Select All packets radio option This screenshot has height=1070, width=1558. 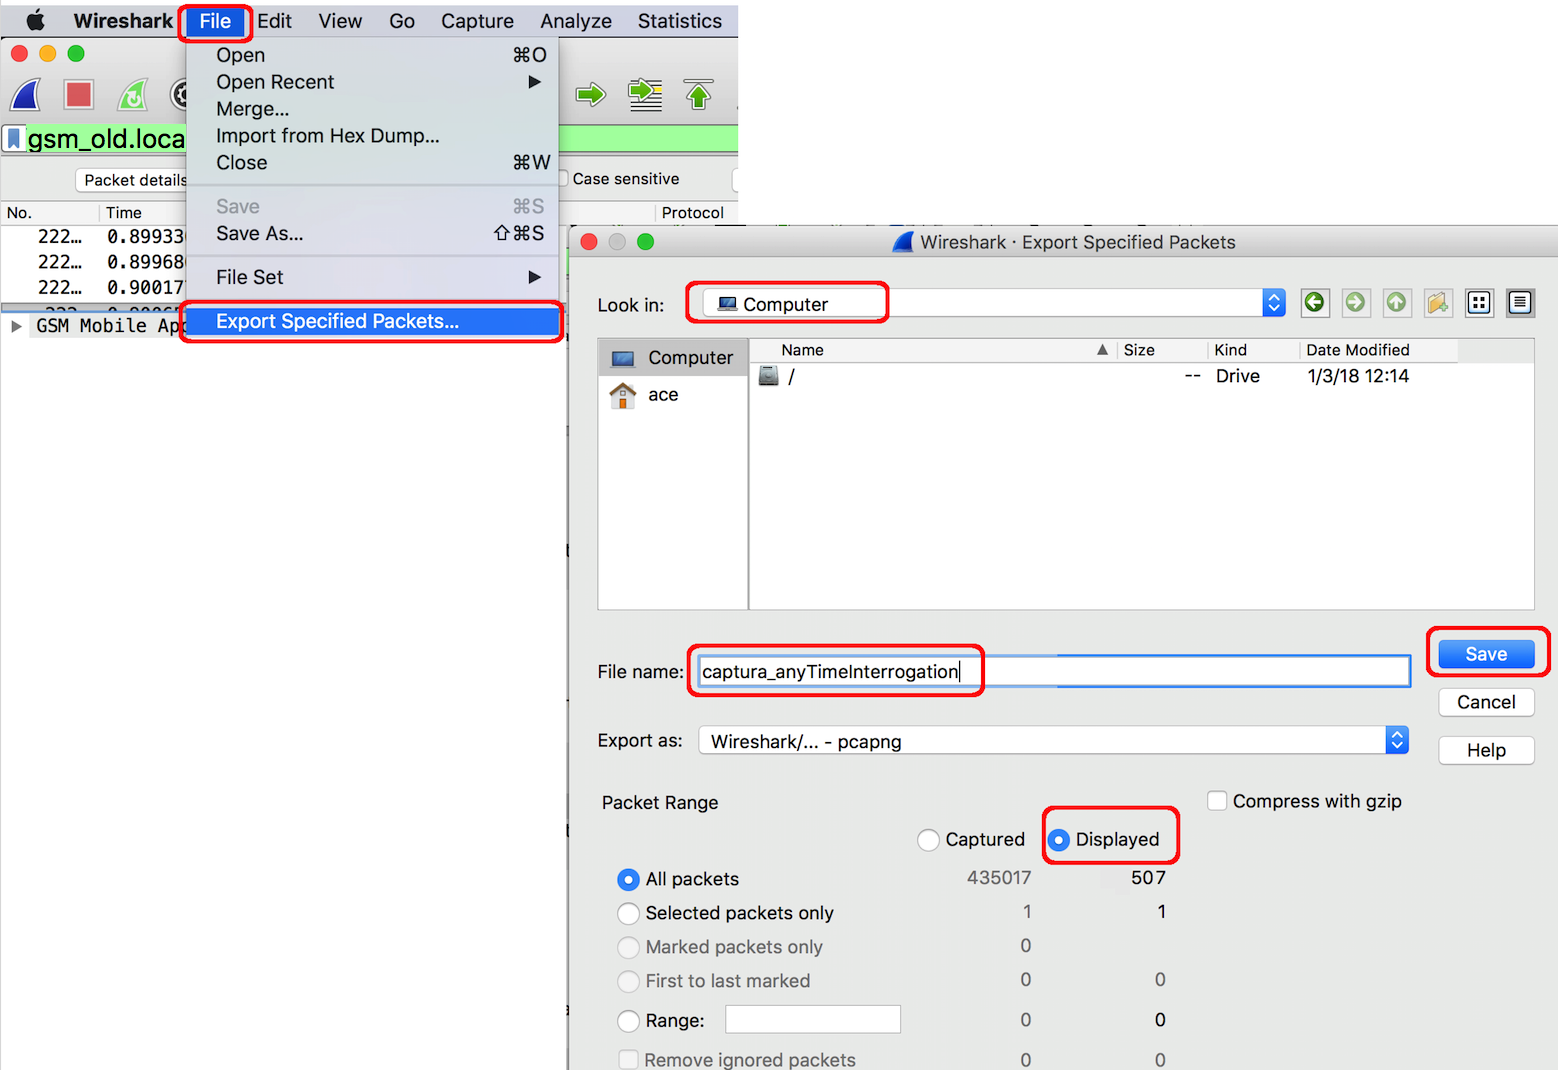click(x=628, y=880)
